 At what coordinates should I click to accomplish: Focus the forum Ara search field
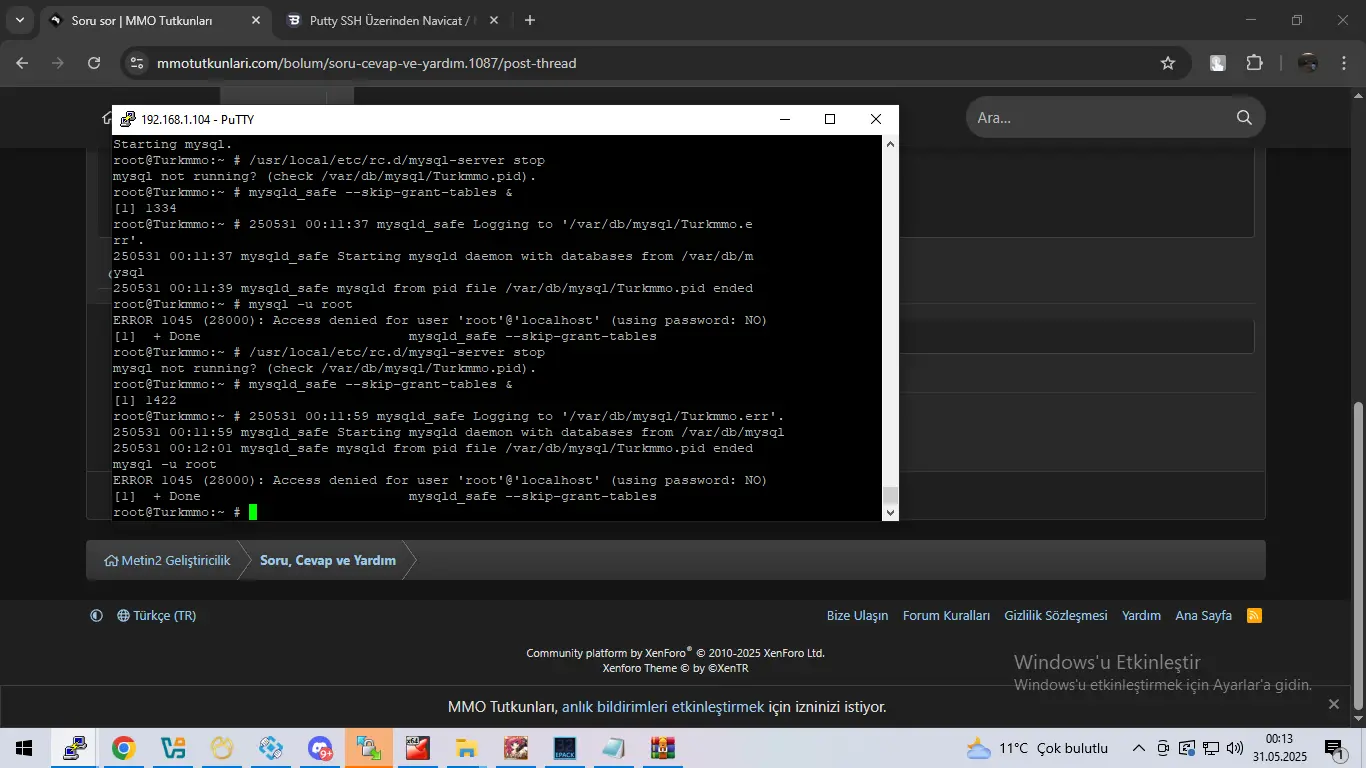coord(1098,118)
